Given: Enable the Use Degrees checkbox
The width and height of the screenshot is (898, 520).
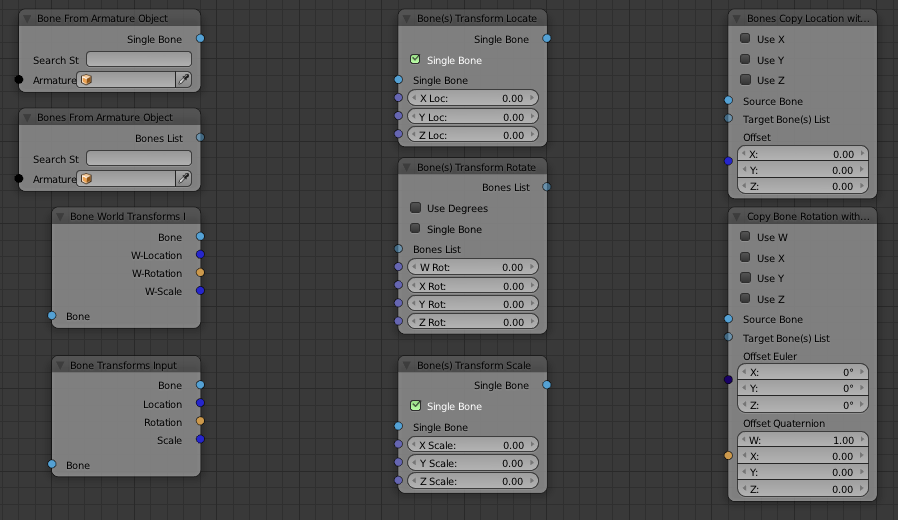Looking at the screenshot, I should click(x=416, y=208).
